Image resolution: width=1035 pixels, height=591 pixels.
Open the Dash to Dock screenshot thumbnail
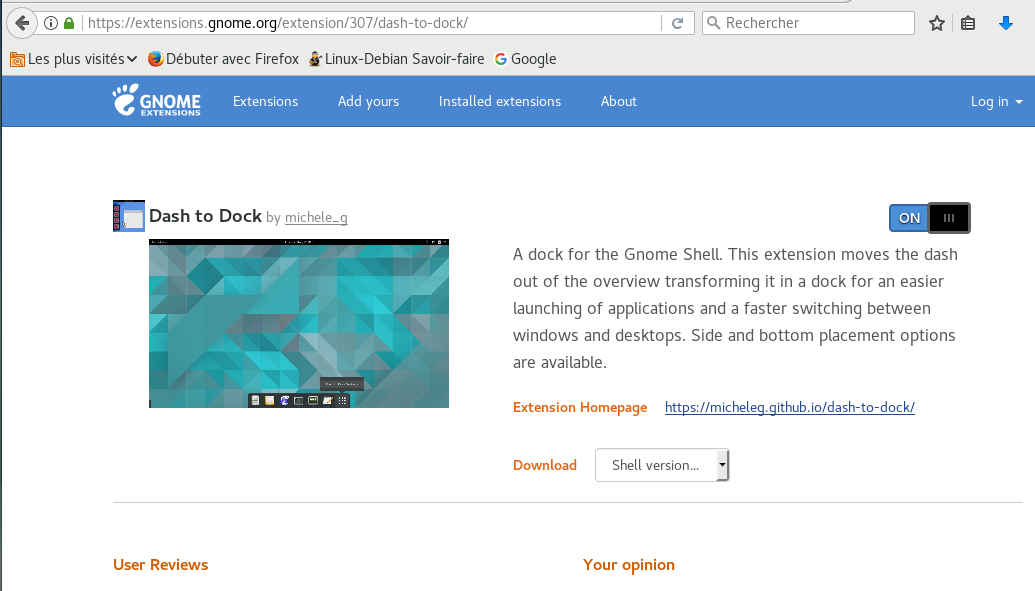coord(299,324)
